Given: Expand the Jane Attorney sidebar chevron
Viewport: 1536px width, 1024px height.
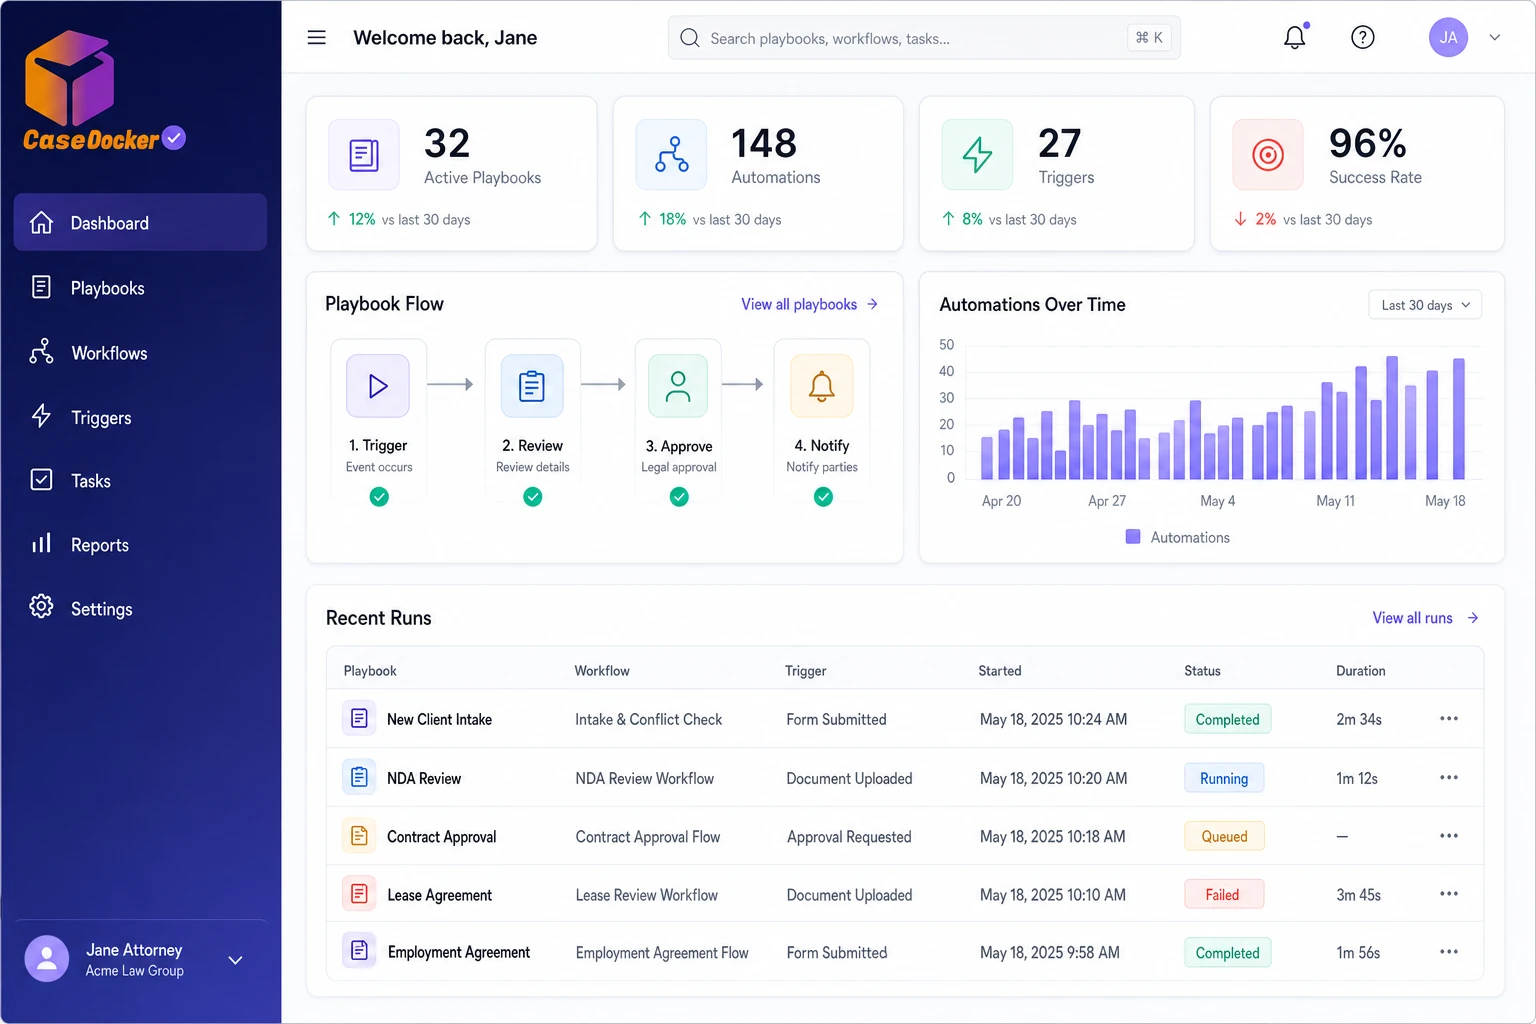Looking at the screenshot, I should pyautogui.click(x=236, y=960).
